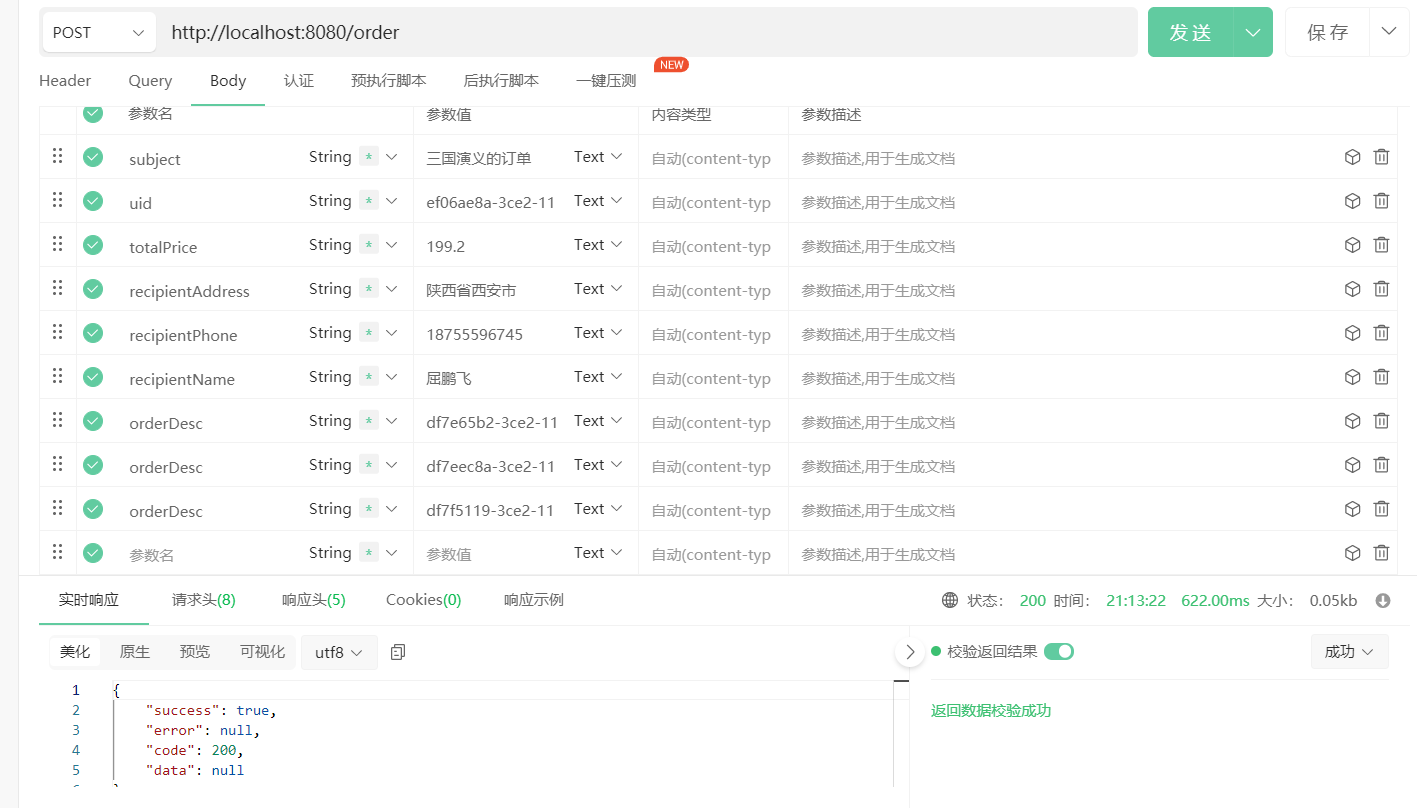Switch to the Header tab
Viewport: 1417px width, 808px height.
[x=65, y=81]
